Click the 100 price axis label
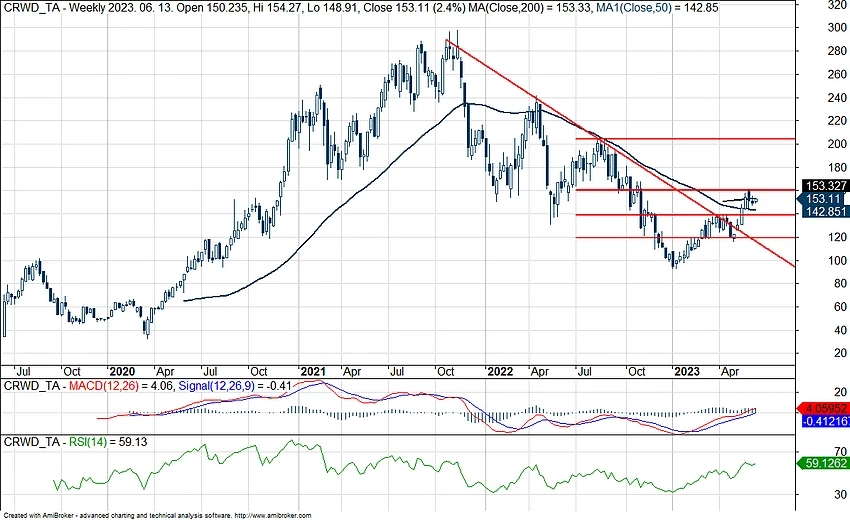The height and width of the screenshot is (520, 850). pos(838,261)
